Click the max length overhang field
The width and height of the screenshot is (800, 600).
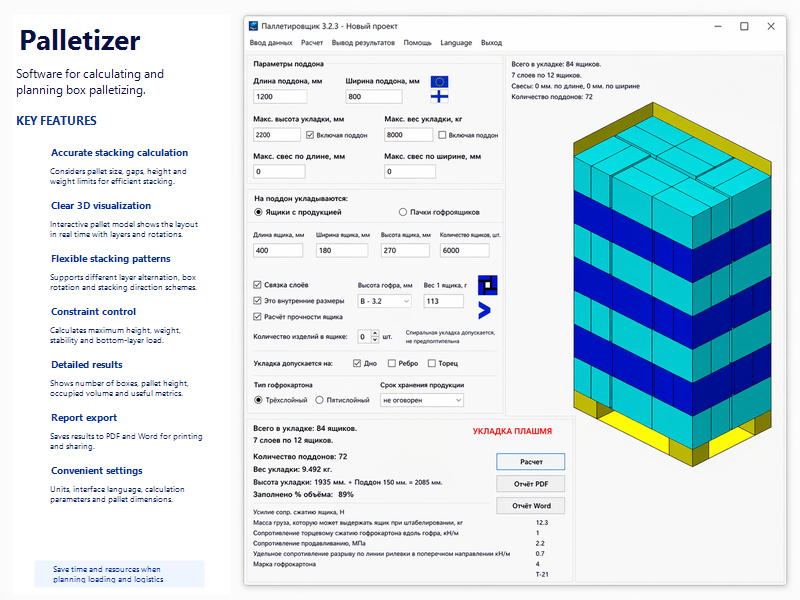[x=280, y=171]
